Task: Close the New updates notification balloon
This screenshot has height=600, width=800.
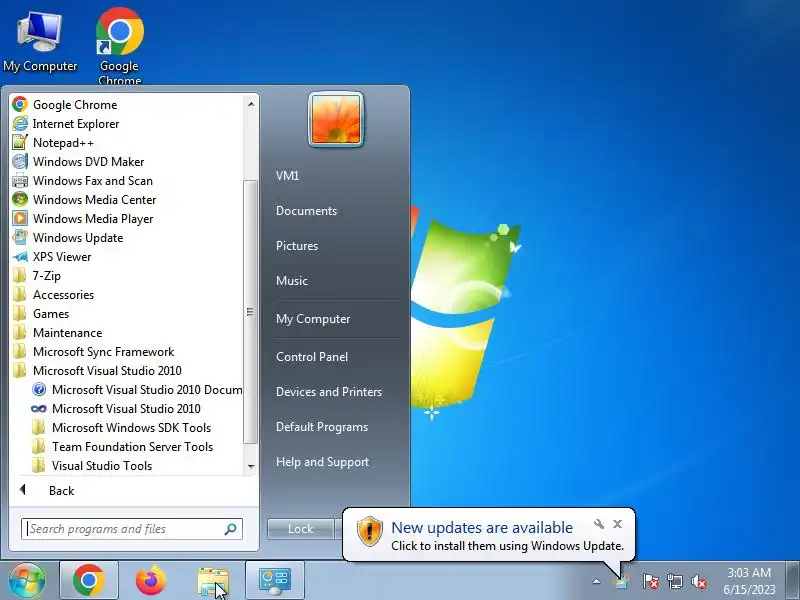Action: point(617,524)
